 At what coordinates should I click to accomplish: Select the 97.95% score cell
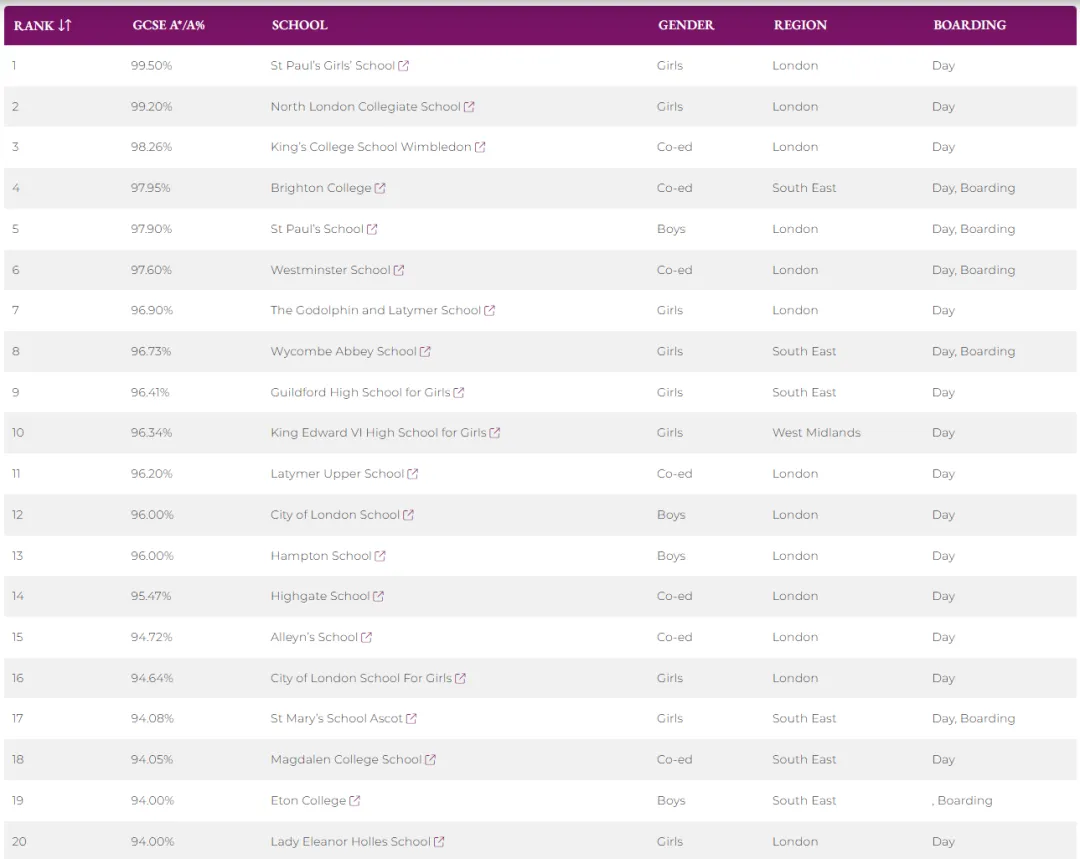pos(151,188)
